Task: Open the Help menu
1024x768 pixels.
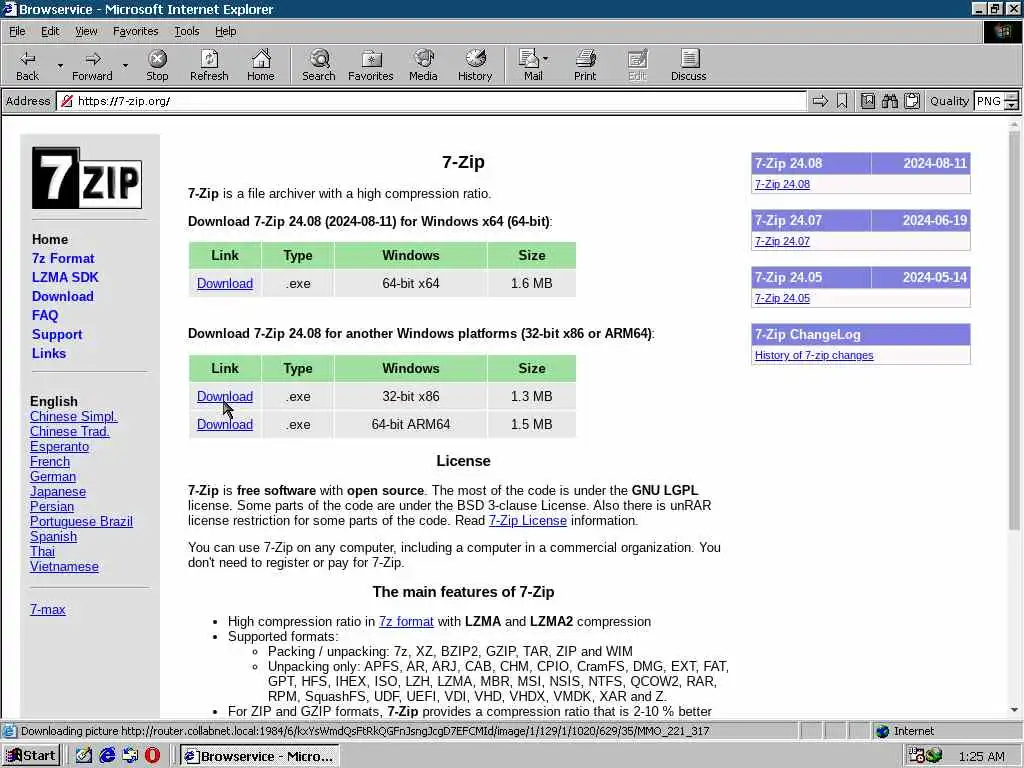Action: [x=225, y=31]
